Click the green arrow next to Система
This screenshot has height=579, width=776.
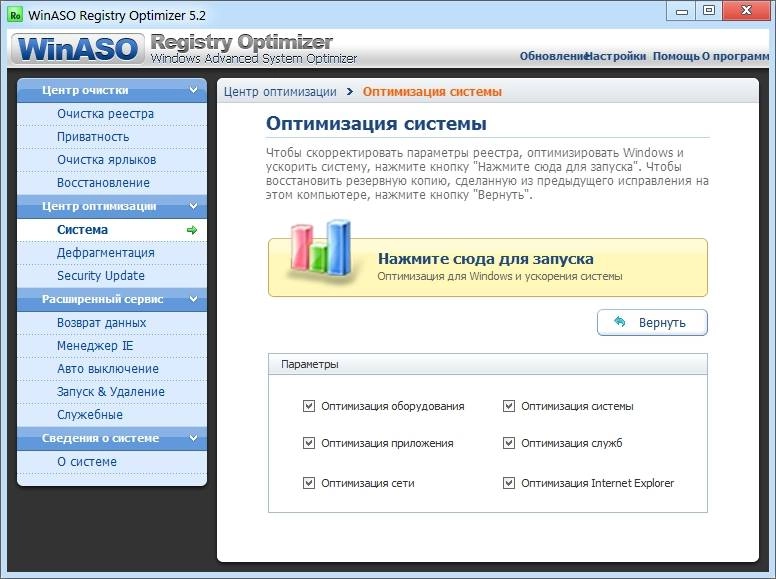coord(192,230)
